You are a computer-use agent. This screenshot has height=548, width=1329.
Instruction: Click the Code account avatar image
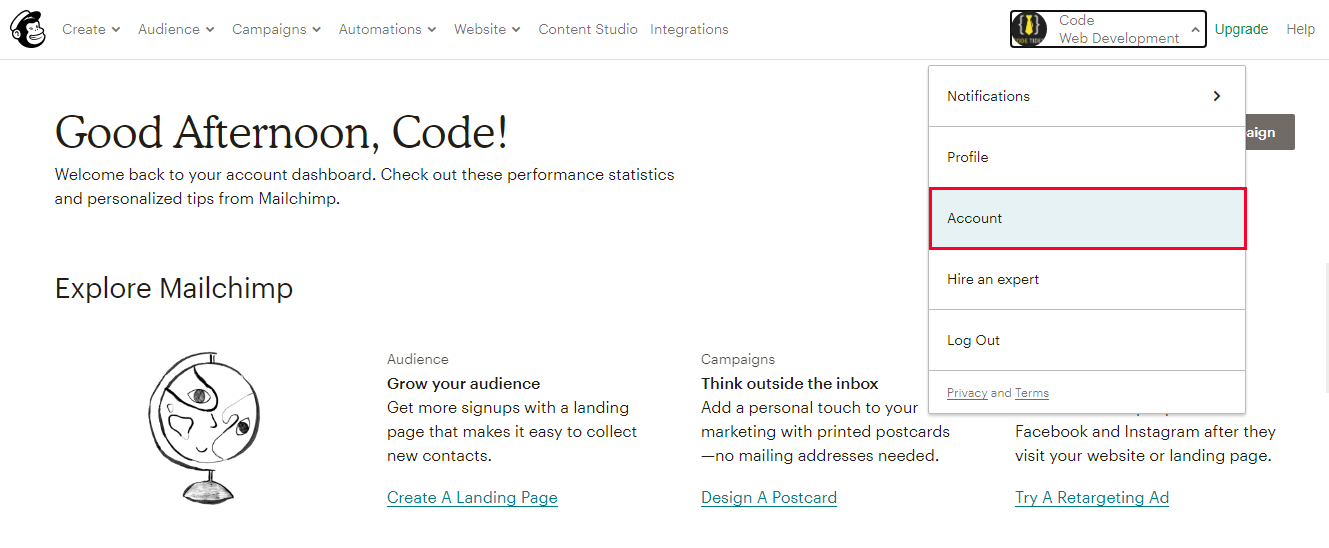tap(1030, 29)
